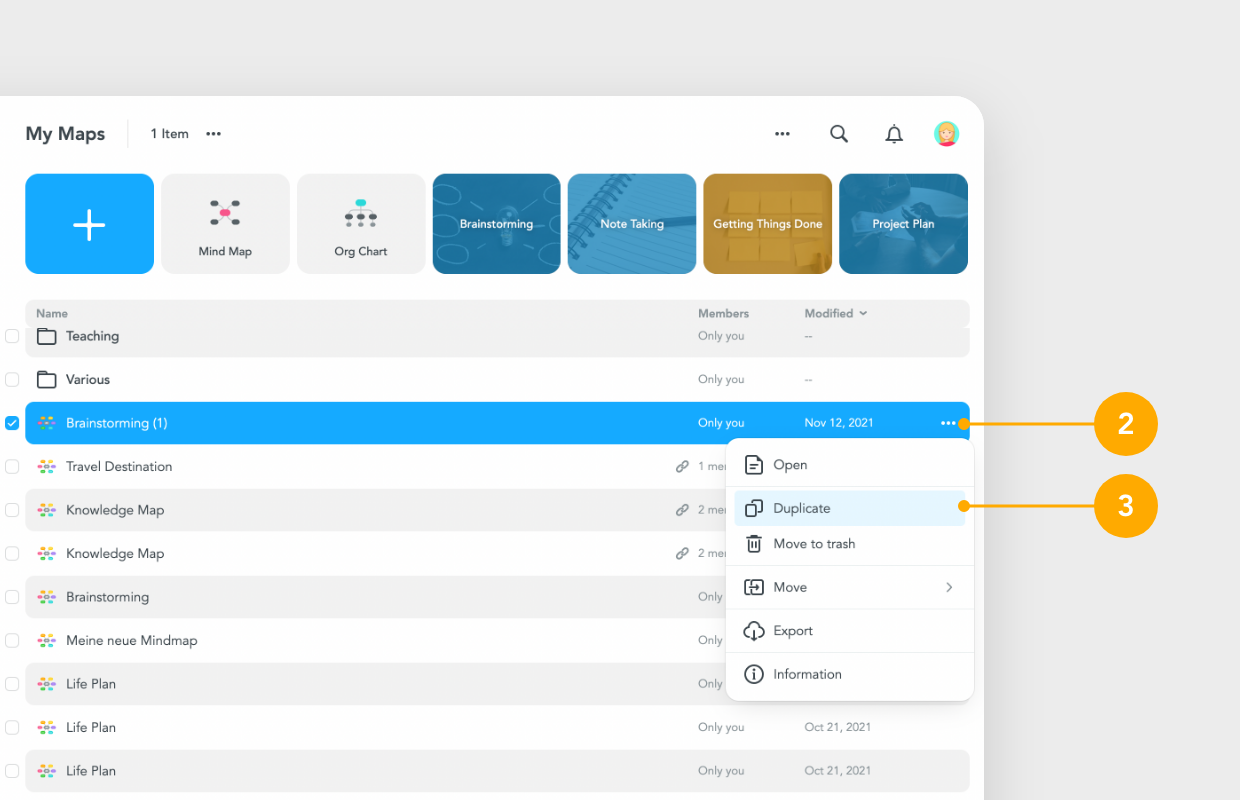Viewport: 1240px width, 800px height.
Task: Click the map icon of Travel Destination
Action: [x=46, y=467]
